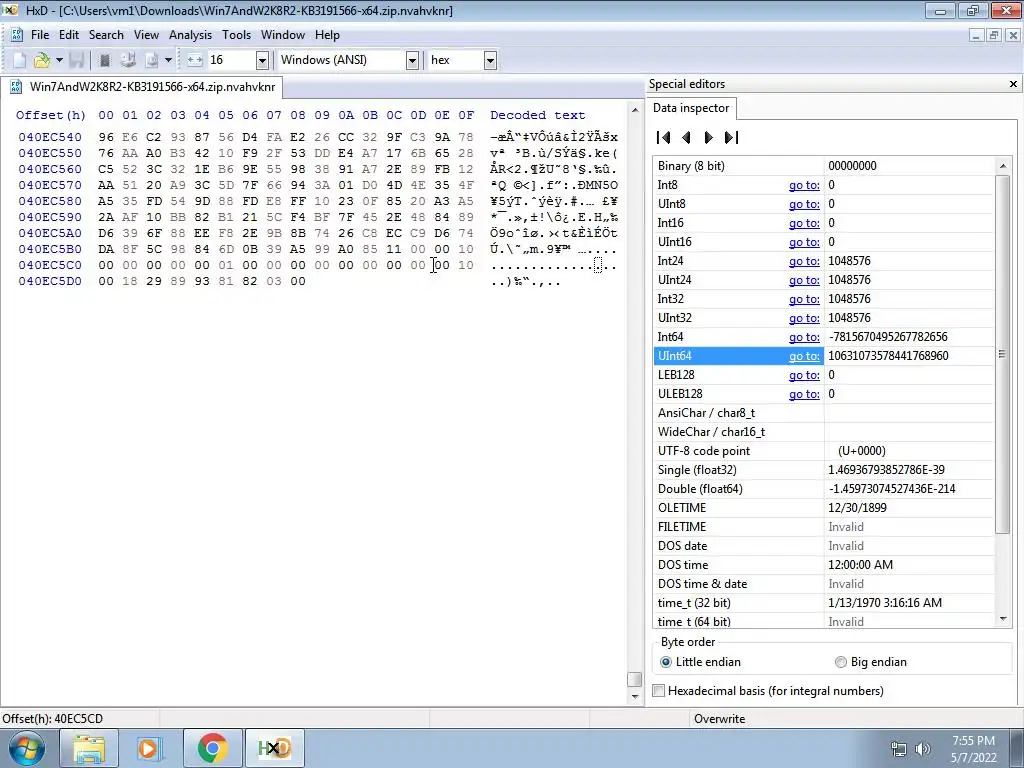Select the Data inspector tab
The height and width of the screenshot is (768, 1024).
[x=691, y=108]
